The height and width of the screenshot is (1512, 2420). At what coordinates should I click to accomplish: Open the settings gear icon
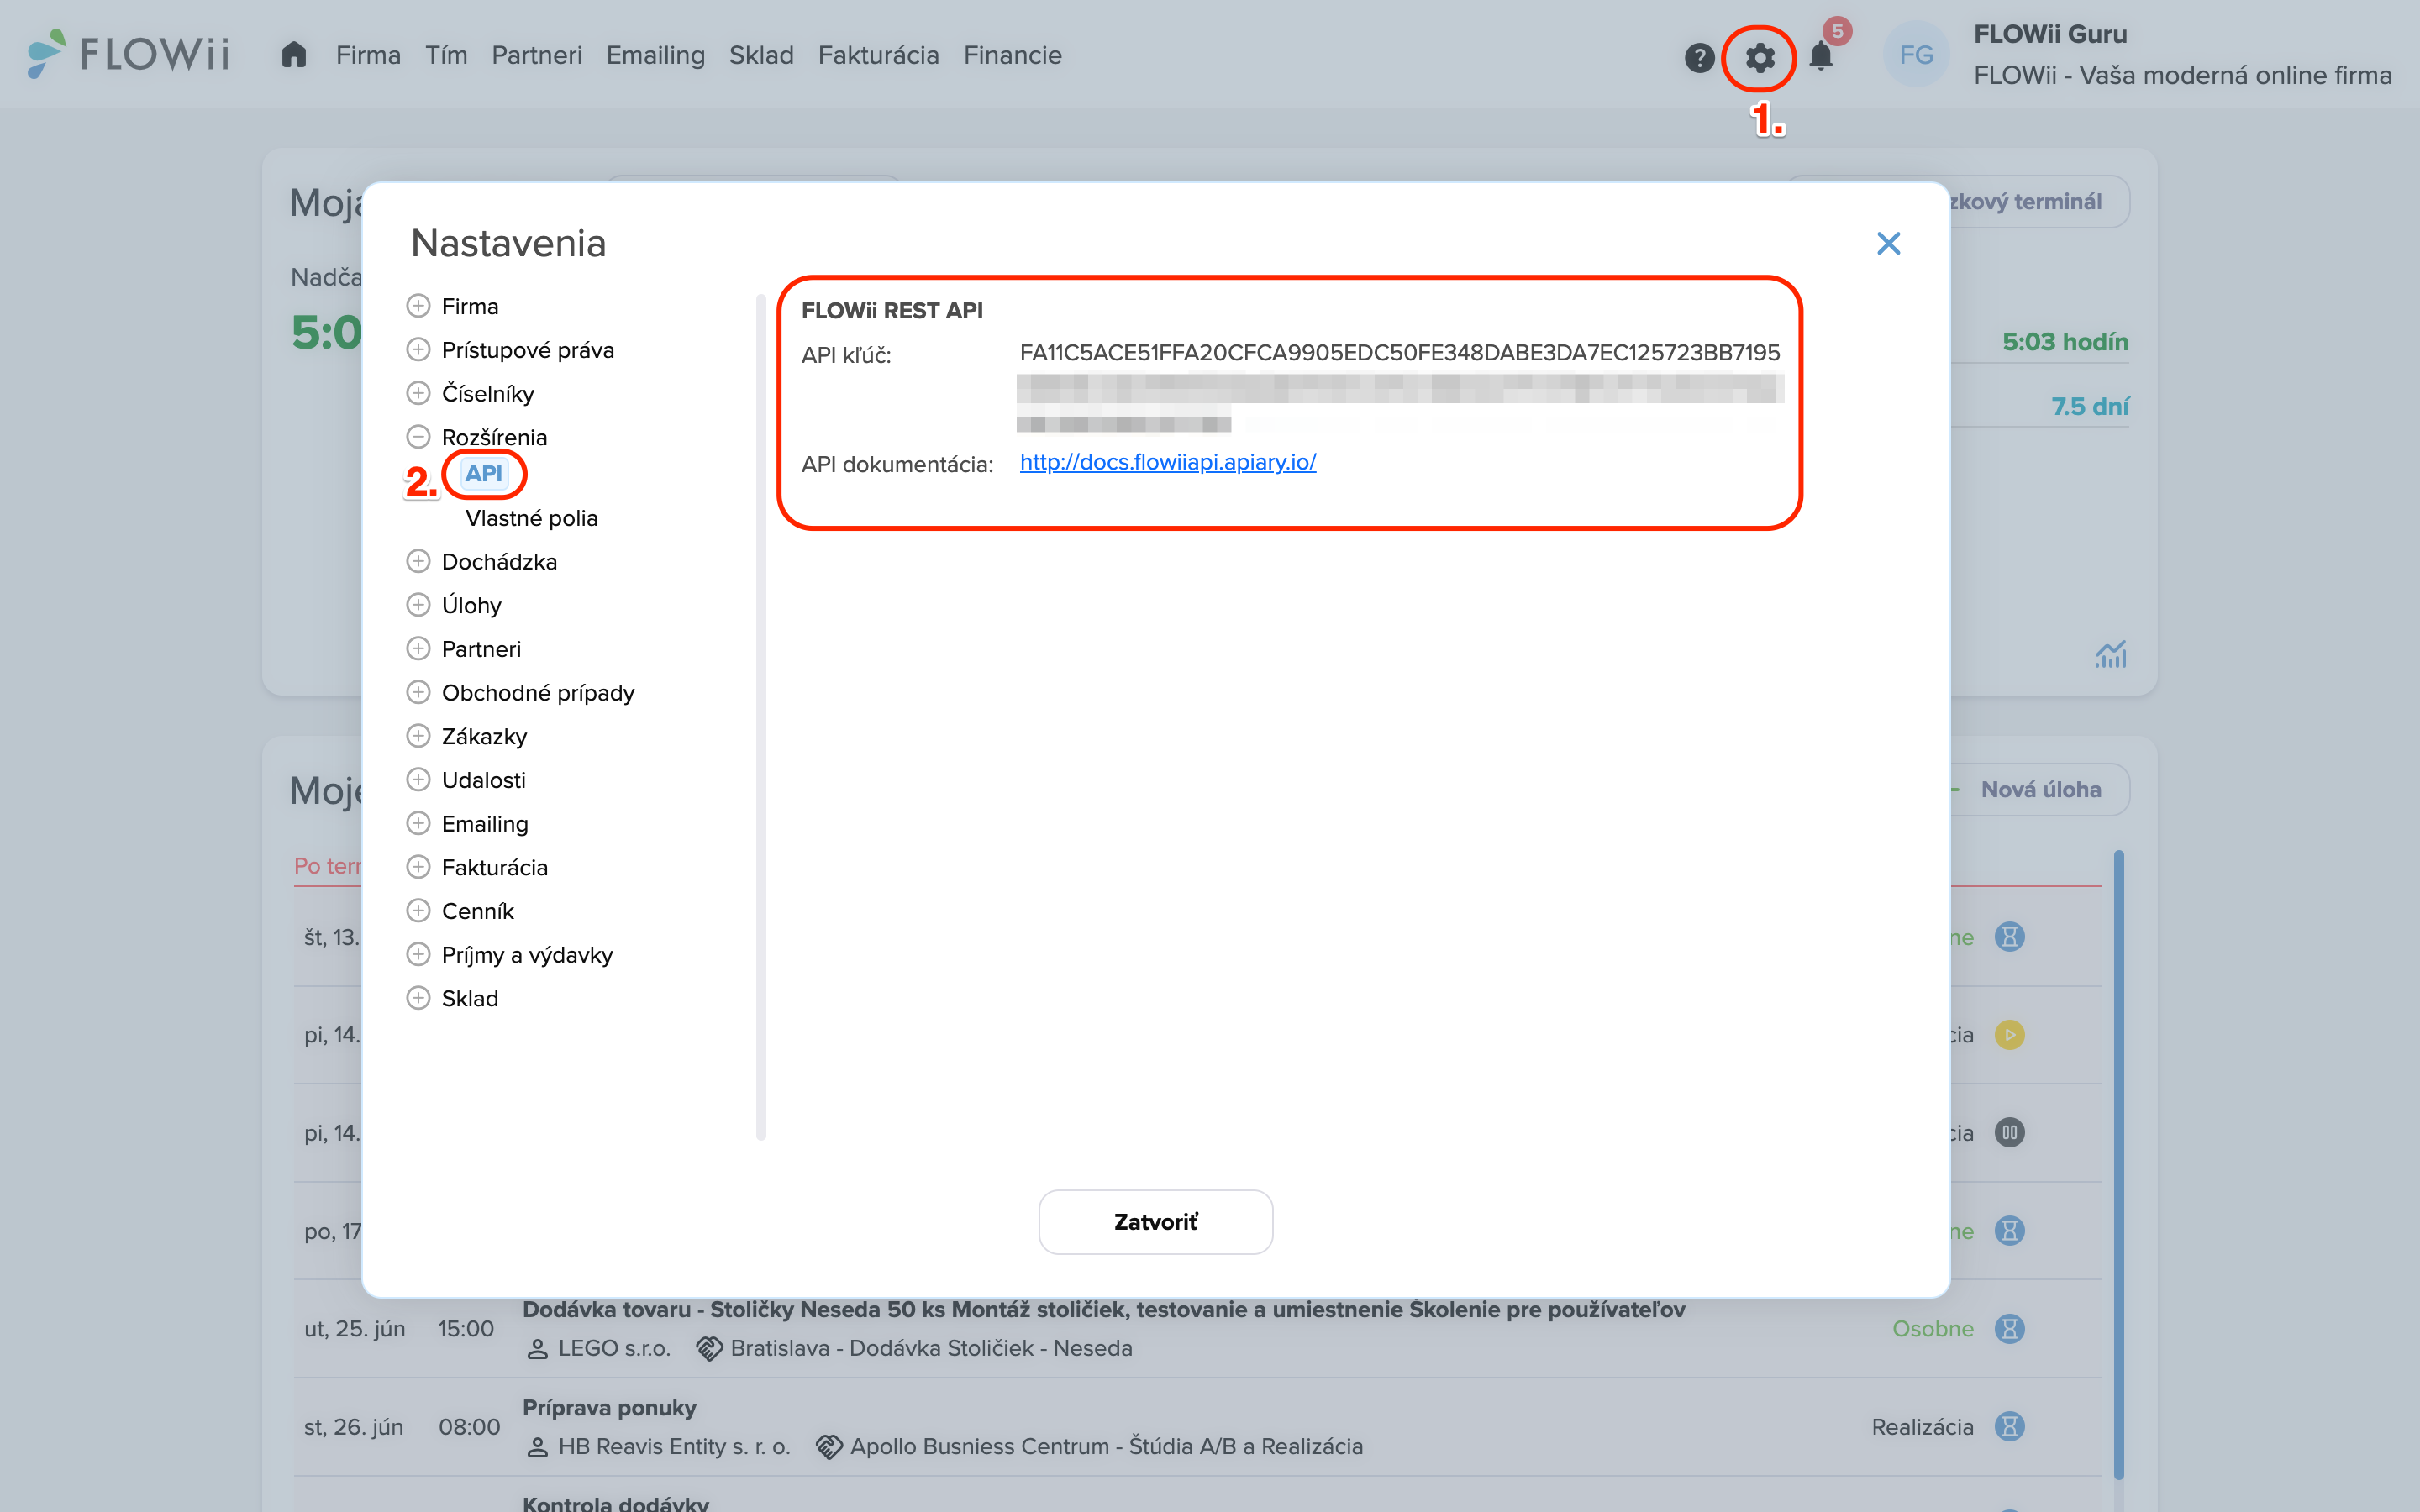point(1759,57)
